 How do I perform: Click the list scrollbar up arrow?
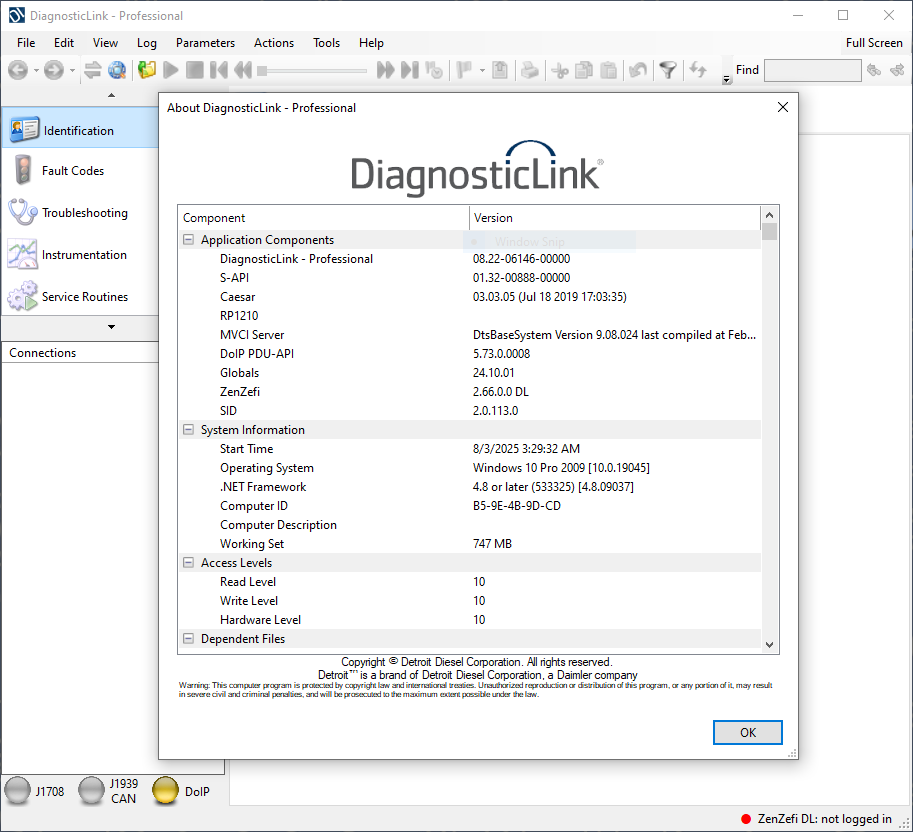pyautogui.click(x=770, y=215)
